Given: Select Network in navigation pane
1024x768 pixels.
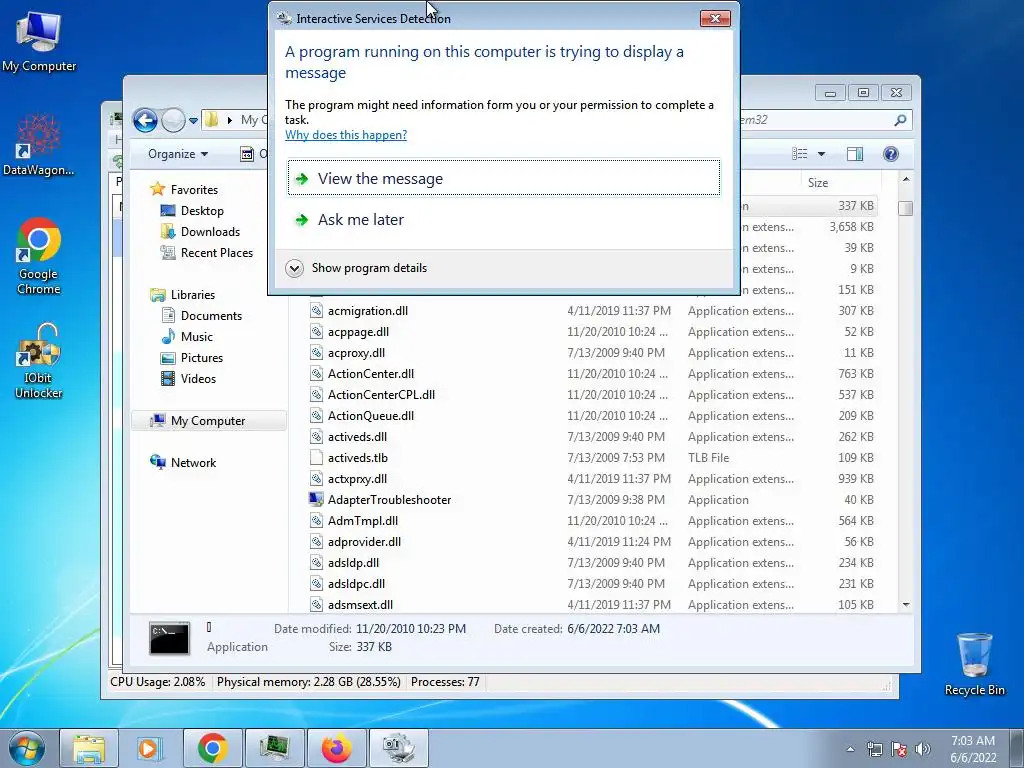Looking at the screenshot, I should 184,462.
